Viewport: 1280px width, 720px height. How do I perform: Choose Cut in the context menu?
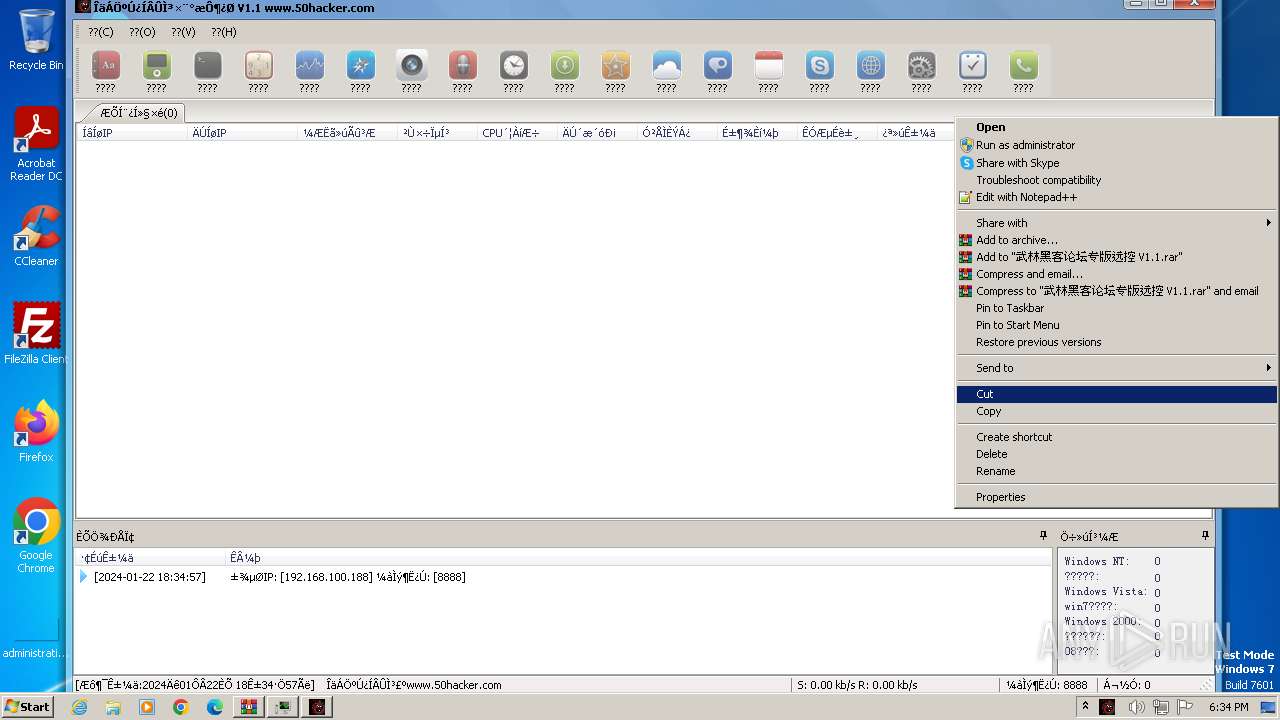pos(1116,394)
